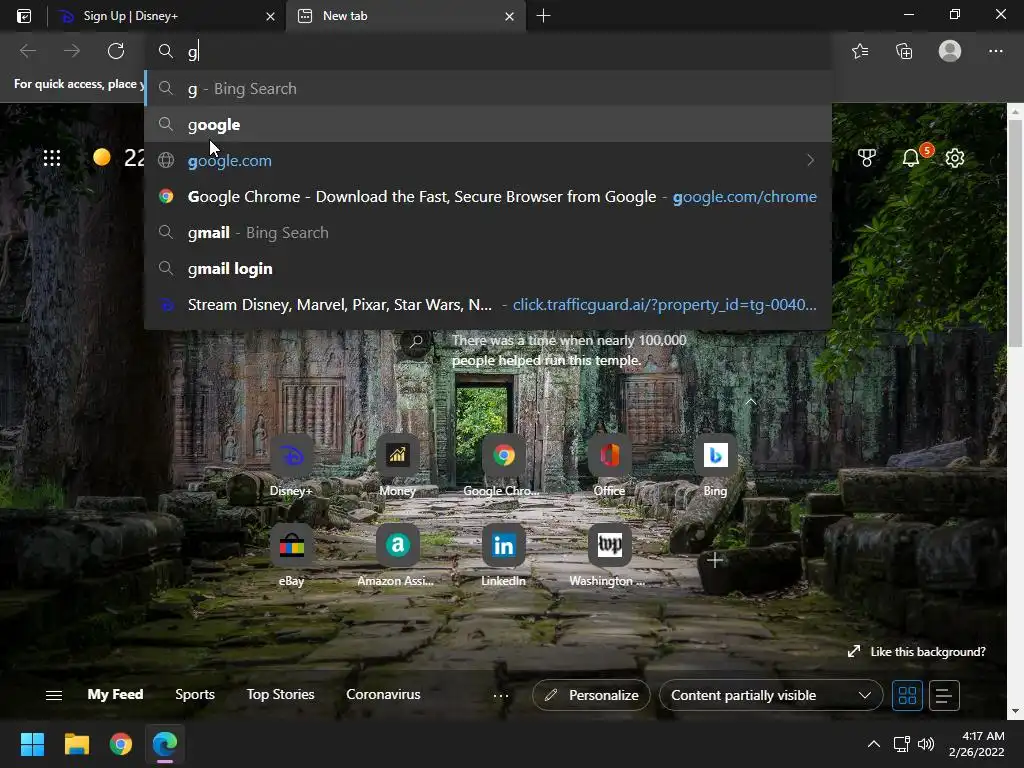Reload the page with refresh icon

[x=116, y=51]
